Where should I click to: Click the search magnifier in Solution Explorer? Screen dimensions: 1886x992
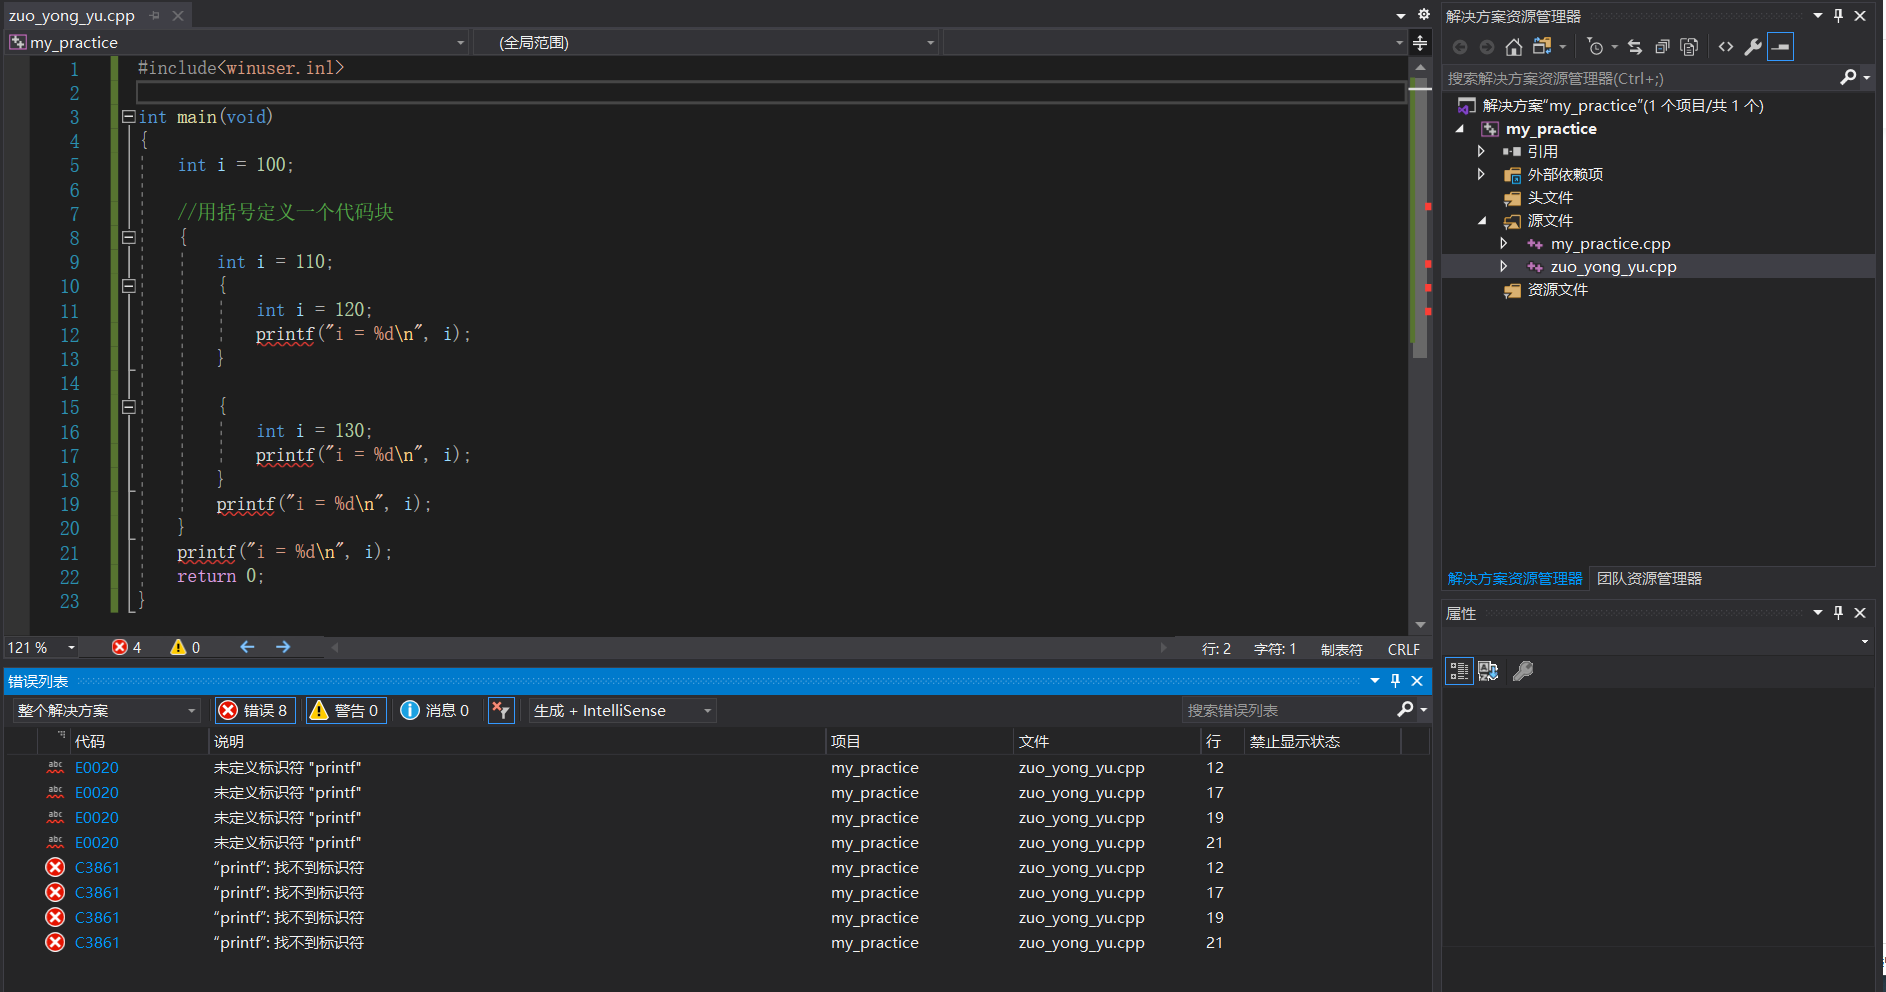coord(1848,78)
